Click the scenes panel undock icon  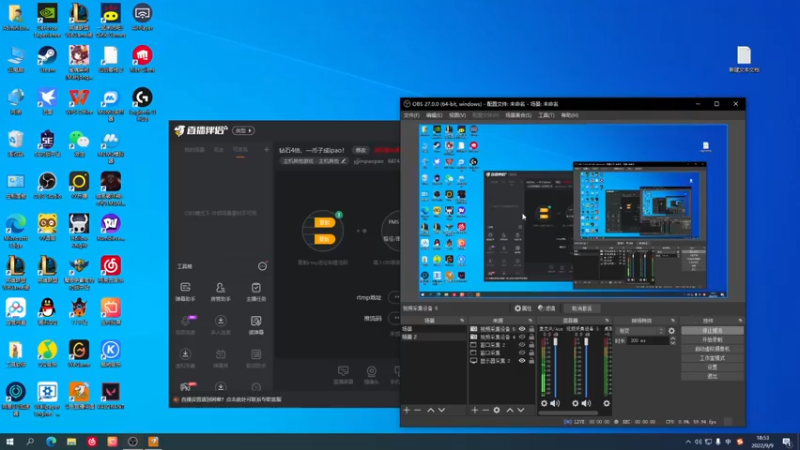coord(462,320)
